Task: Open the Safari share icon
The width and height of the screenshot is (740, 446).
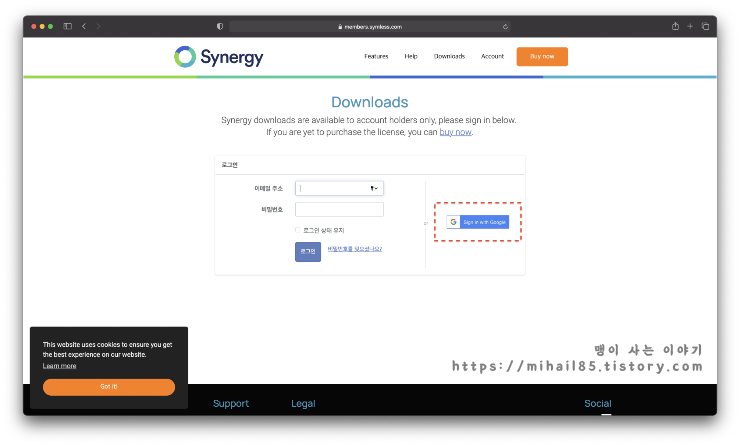Action: [675, 26]
